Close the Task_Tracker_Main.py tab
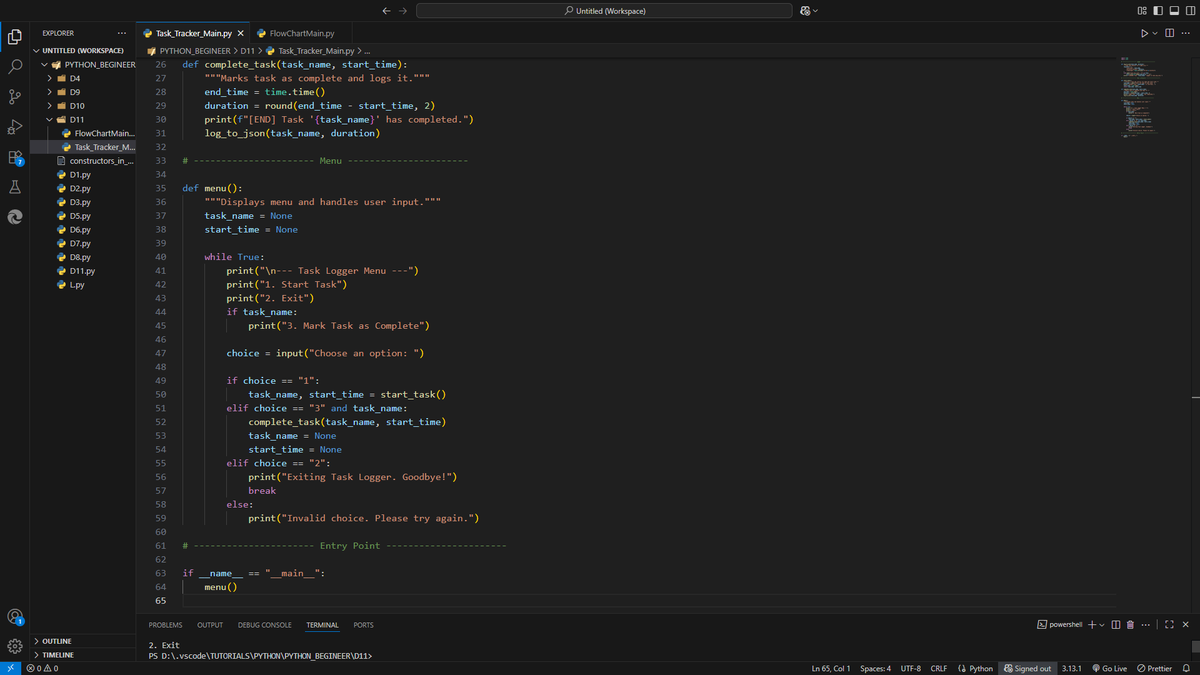Viewport: 1200px width, 675px height. (x=241, y=34)
